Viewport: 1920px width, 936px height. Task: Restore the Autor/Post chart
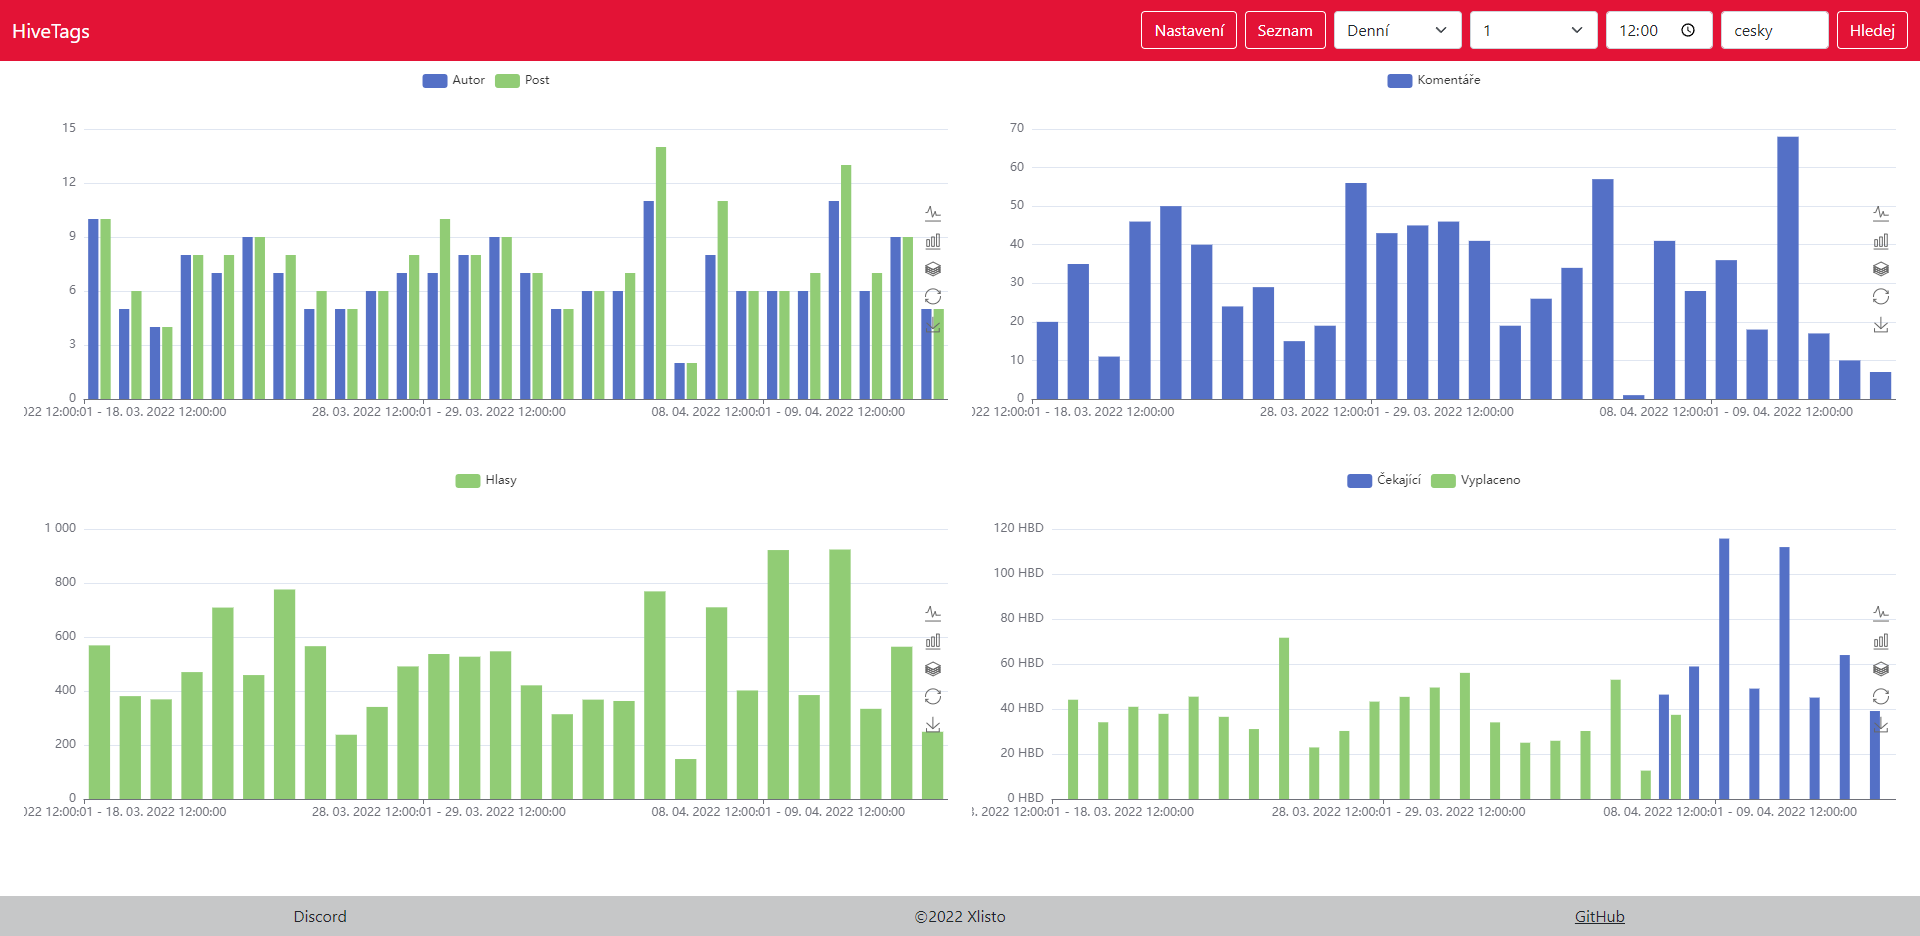933,297
